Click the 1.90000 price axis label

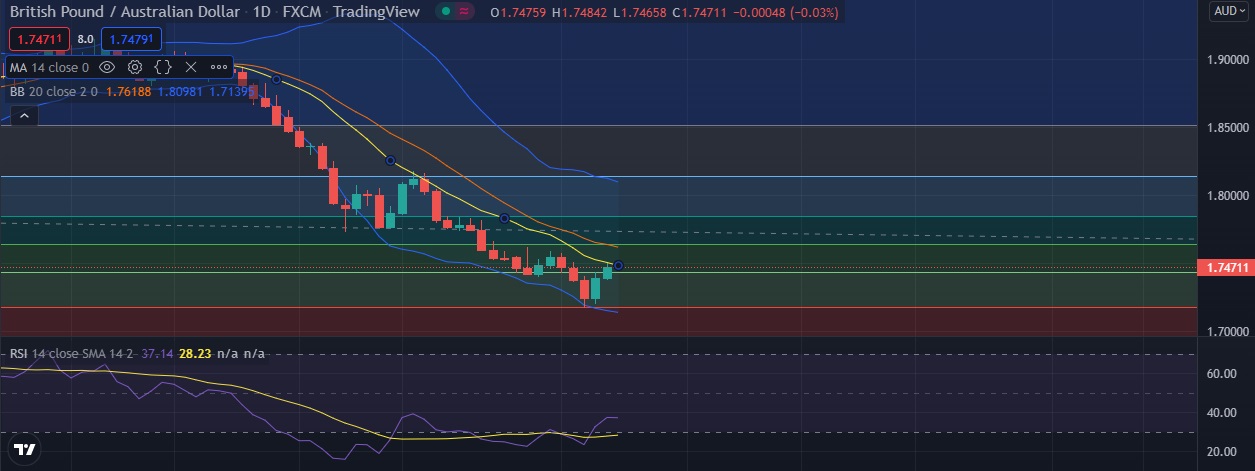tap(1226, 60)
